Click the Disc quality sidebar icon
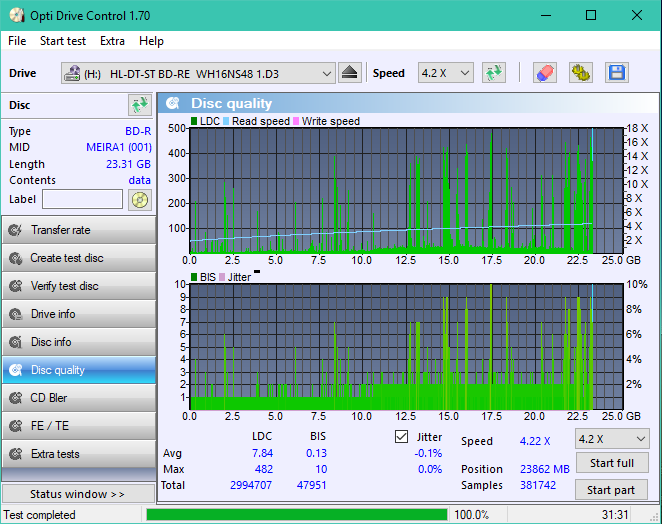Image resolution: width=662 pixels, height=524 pixels. click(16, 370)
